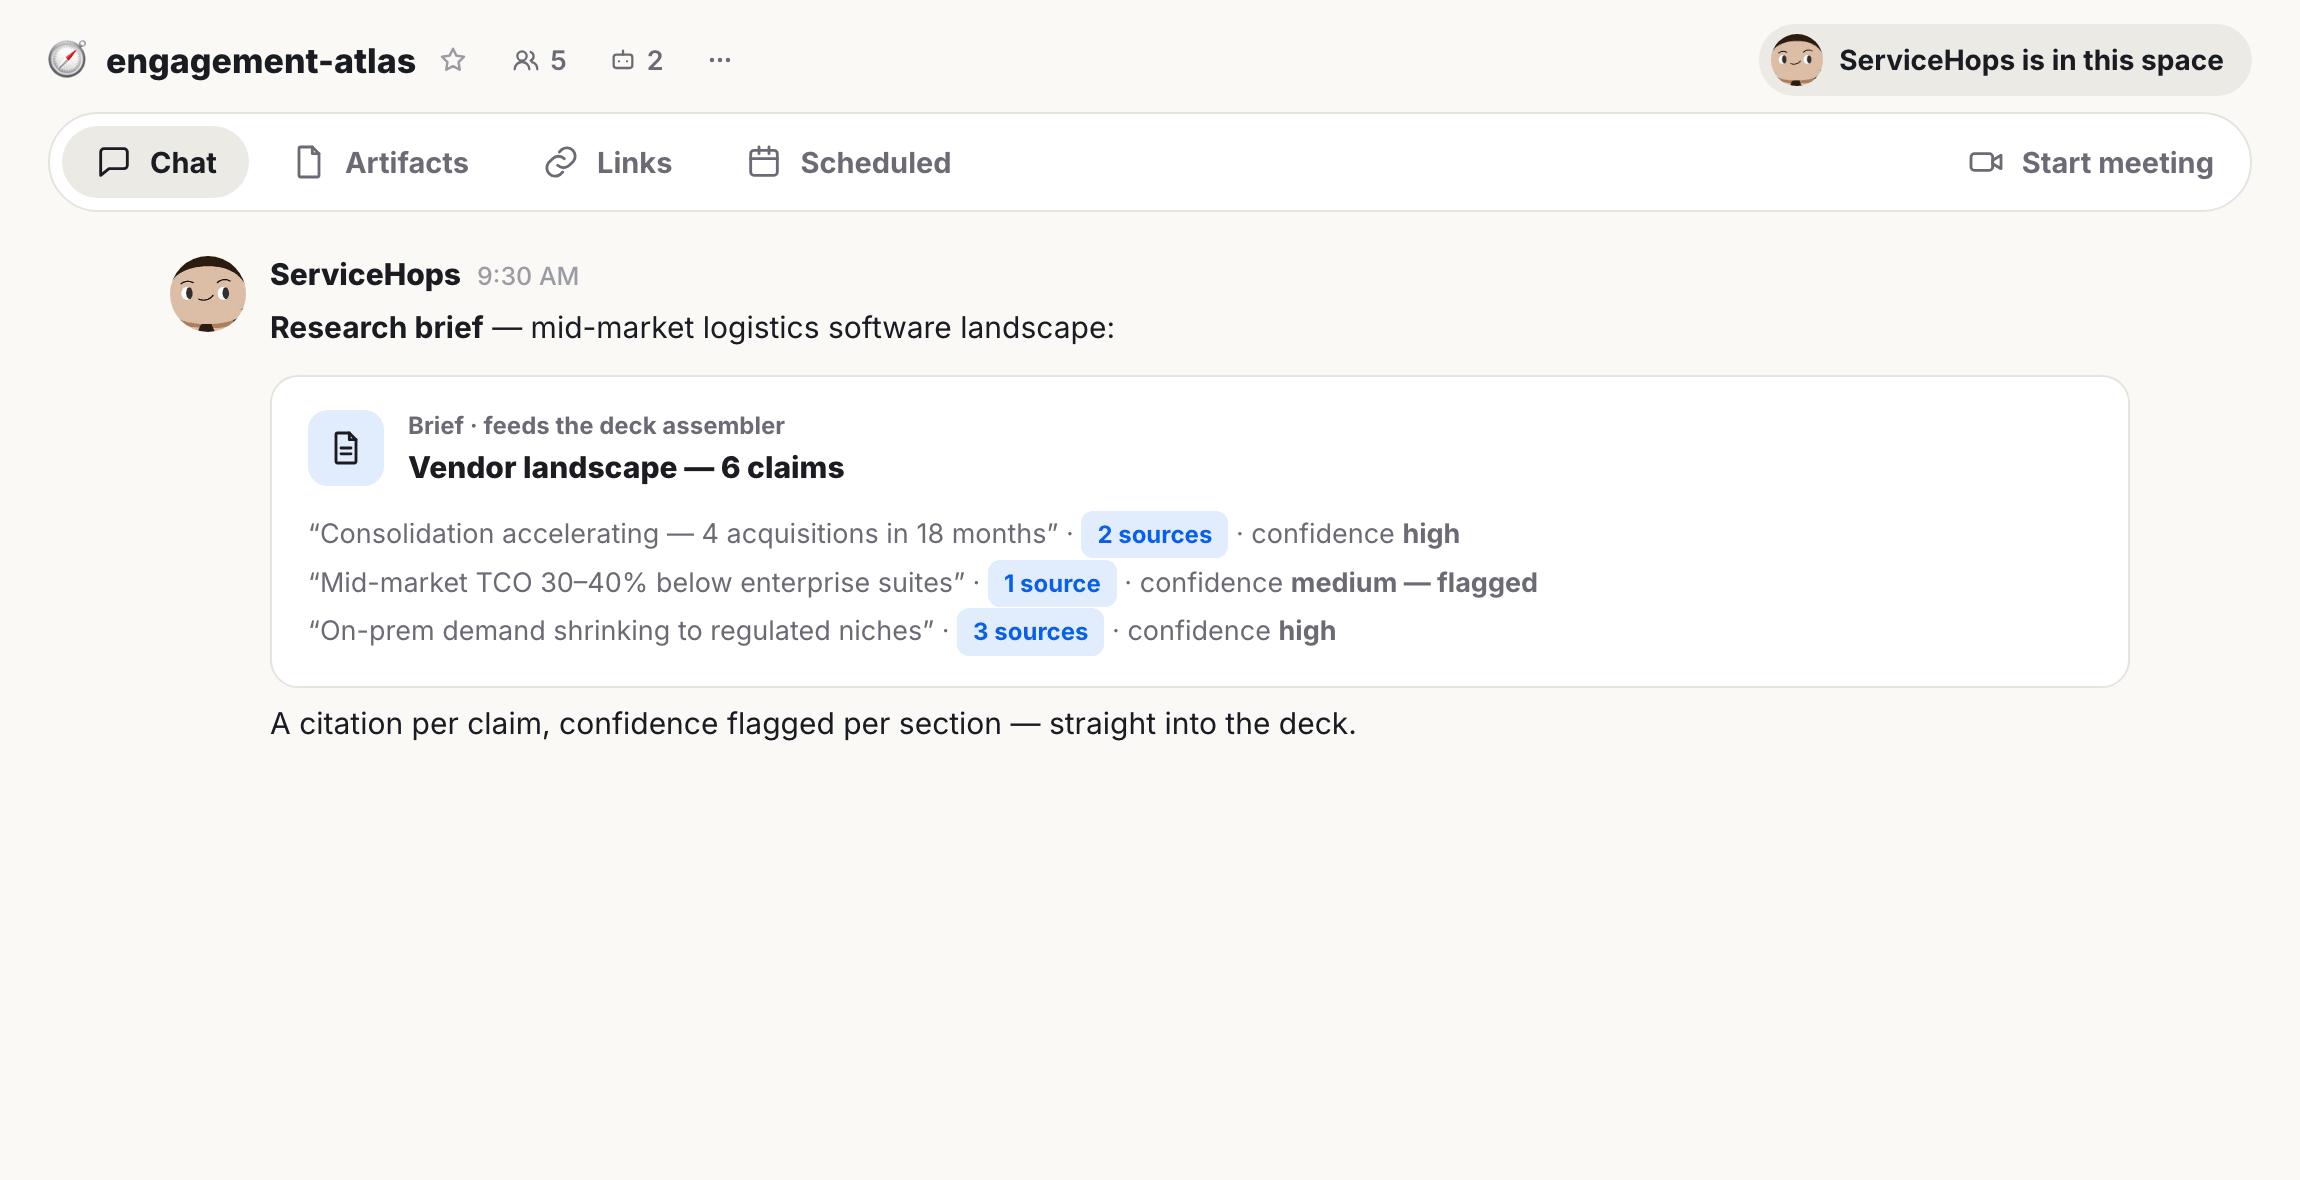The height and width of the screenshot is (1180, 2300).
Task: Open the brief document icon
Action: point(346,448)
